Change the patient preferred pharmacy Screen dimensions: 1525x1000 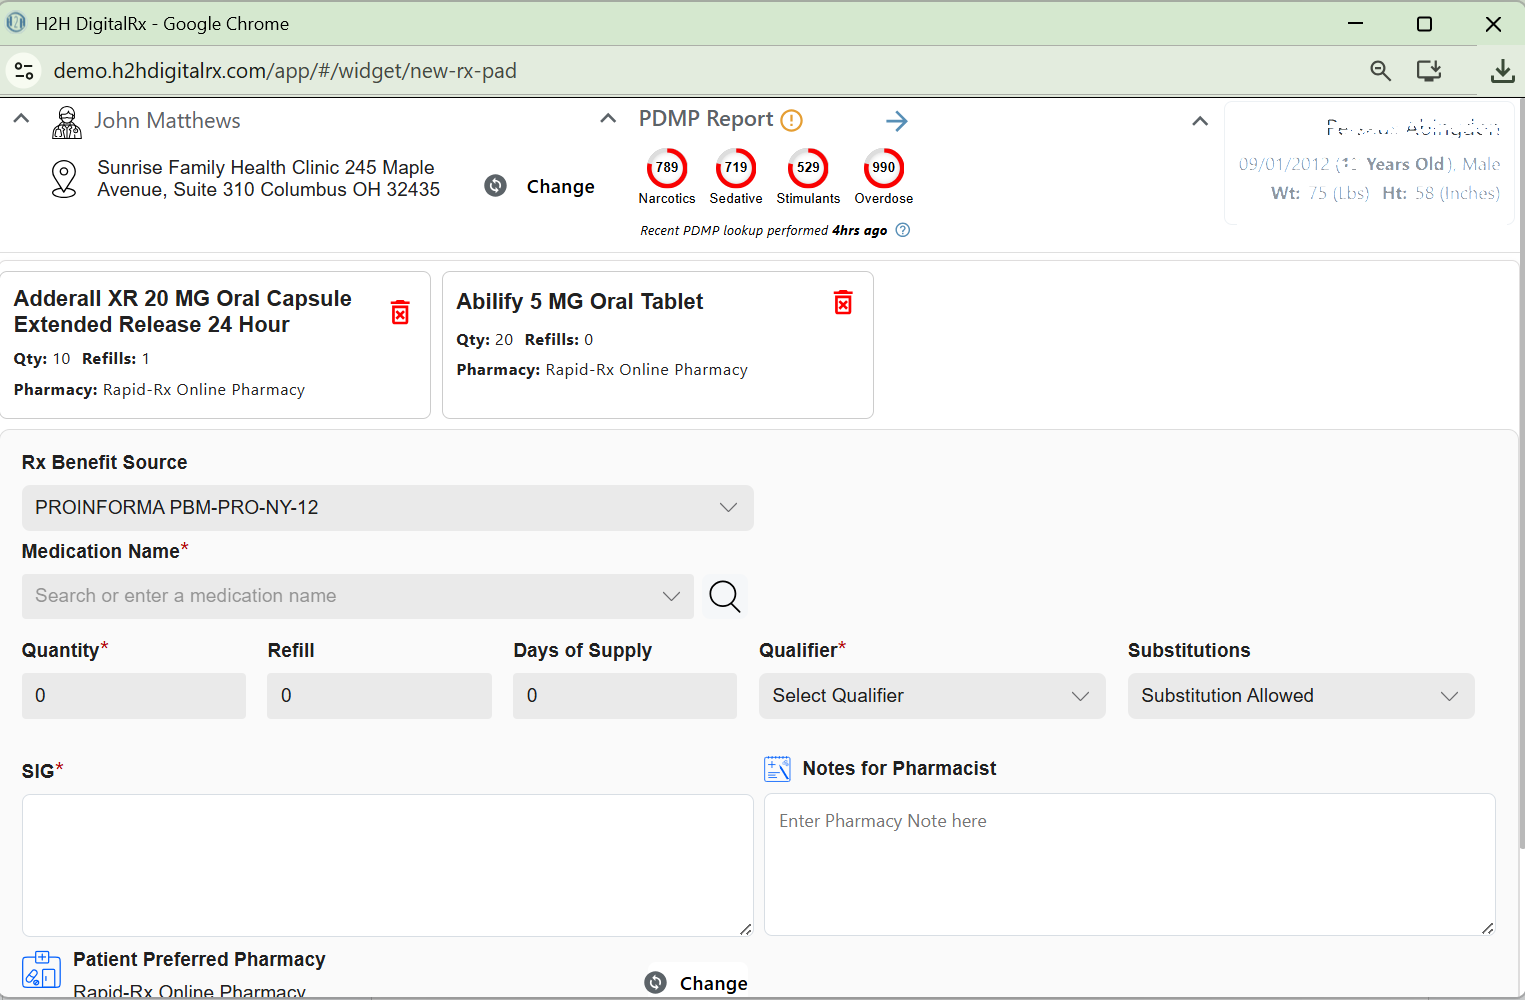point(697,983)
